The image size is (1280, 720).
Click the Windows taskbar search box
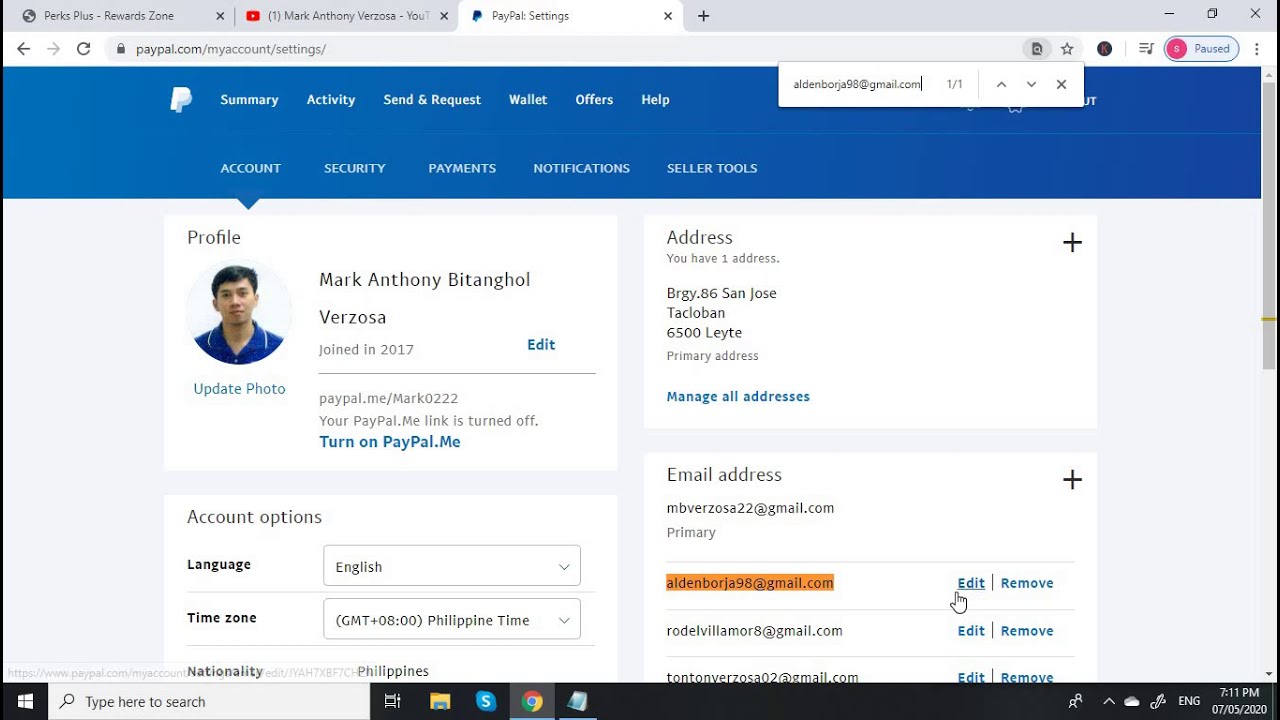(x=209, y=701)
